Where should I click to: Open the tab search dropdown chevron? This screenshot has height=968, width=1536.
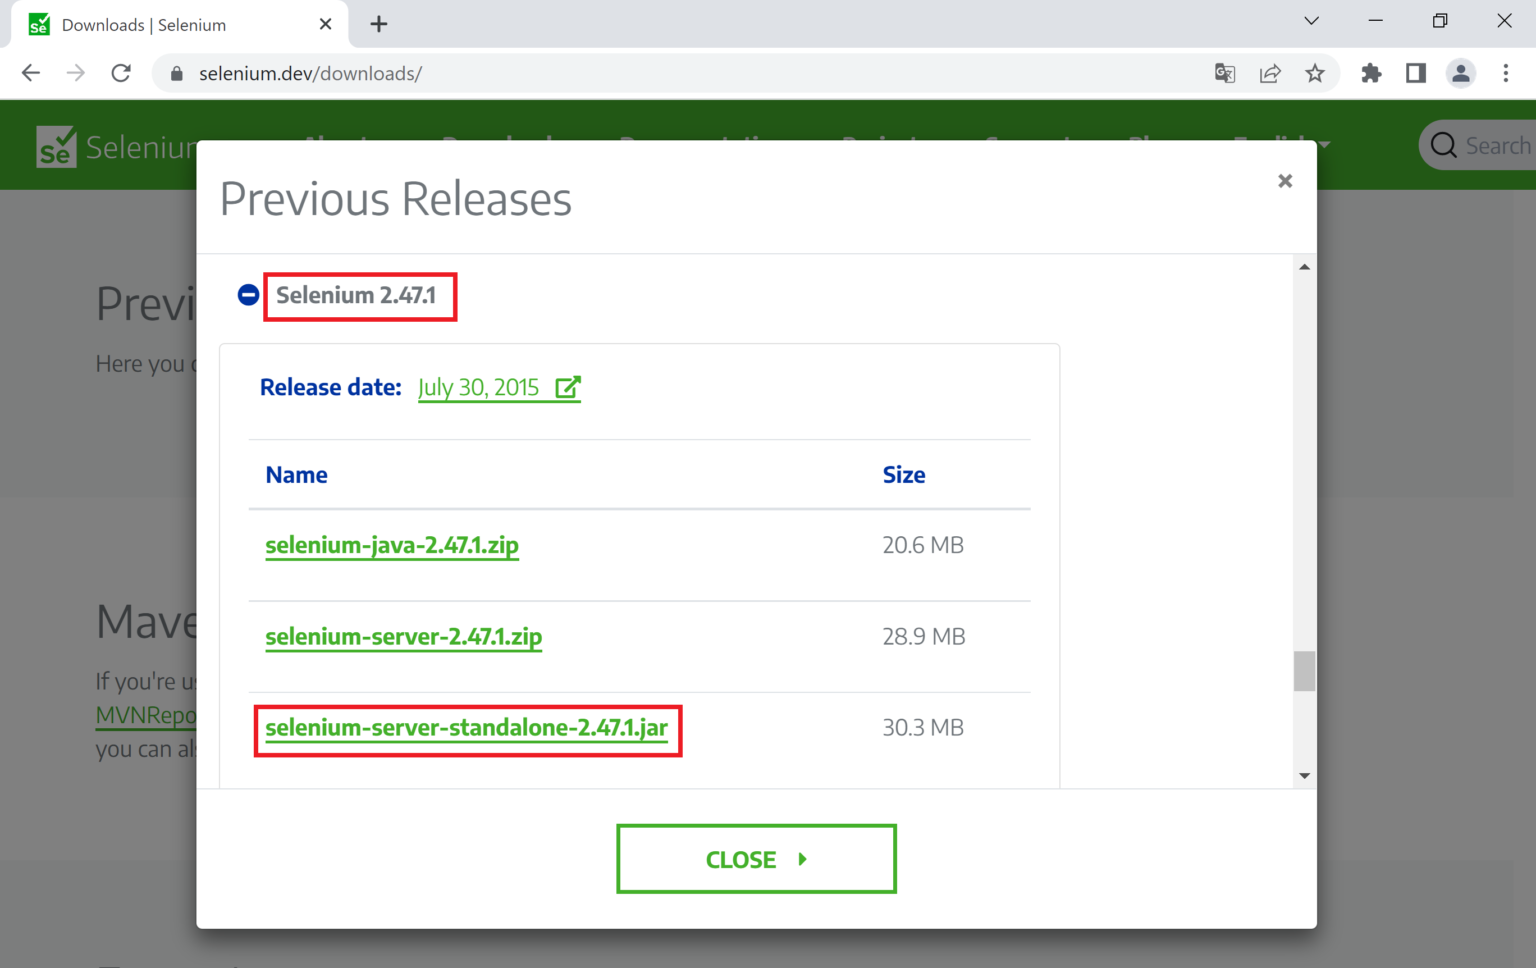1311,21
